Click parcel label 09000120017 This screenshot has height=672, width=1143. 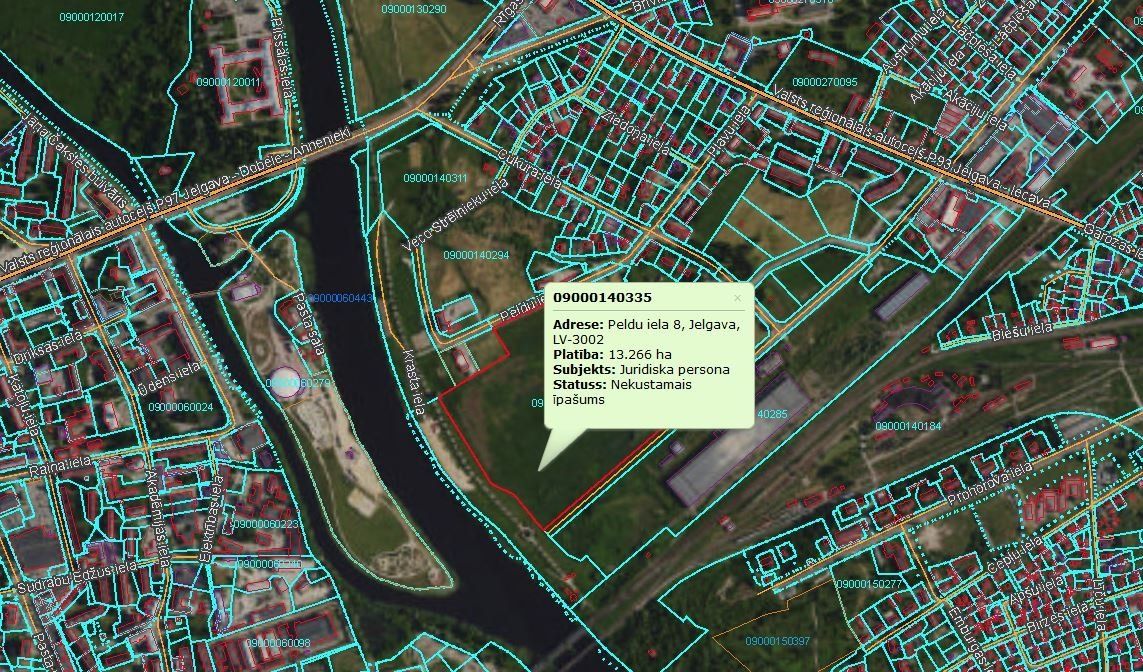coord(92,17)
